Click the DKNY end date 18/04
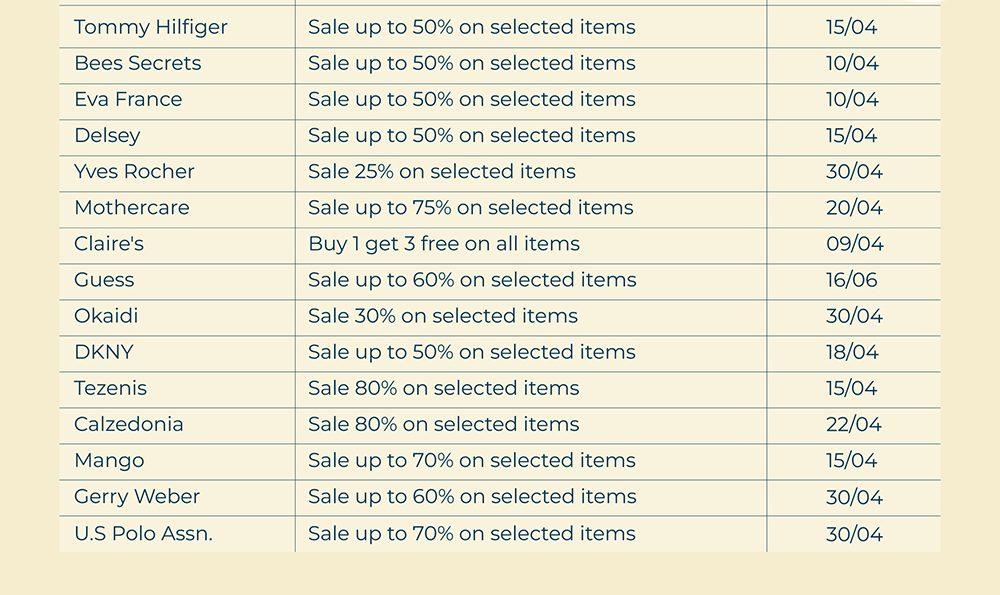 [x=852, y=352]
